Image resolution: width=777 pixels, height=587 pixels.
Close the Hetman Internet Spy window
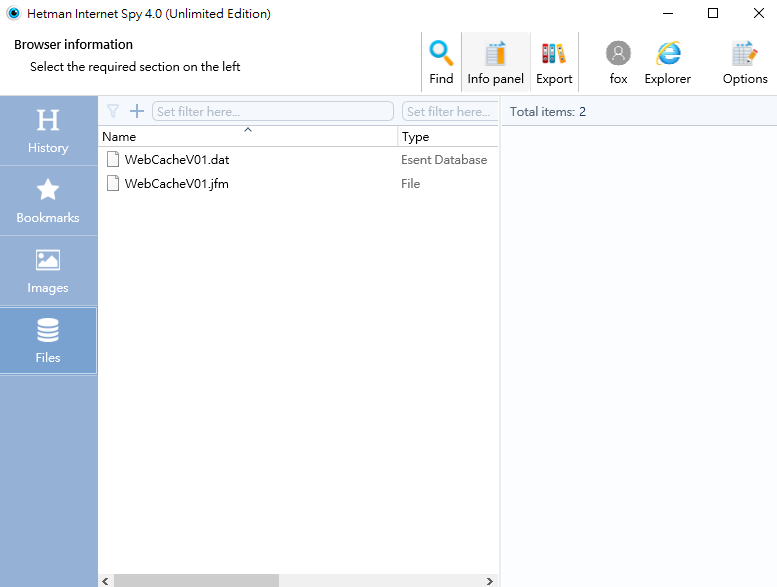click(758, 13)
